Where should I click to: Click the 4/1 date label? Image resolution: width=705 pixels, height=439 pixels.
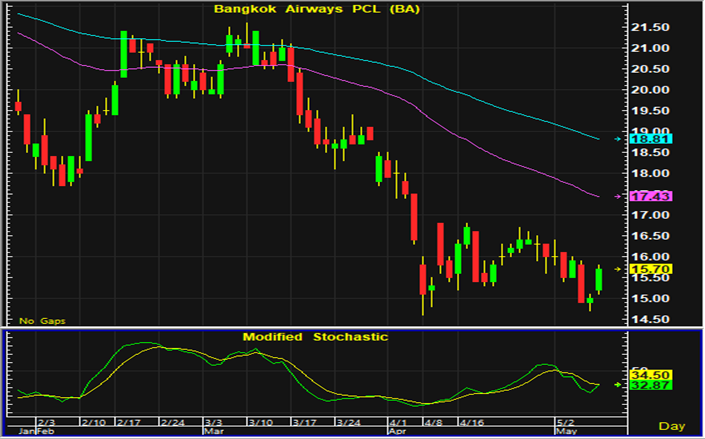(398, 423)
